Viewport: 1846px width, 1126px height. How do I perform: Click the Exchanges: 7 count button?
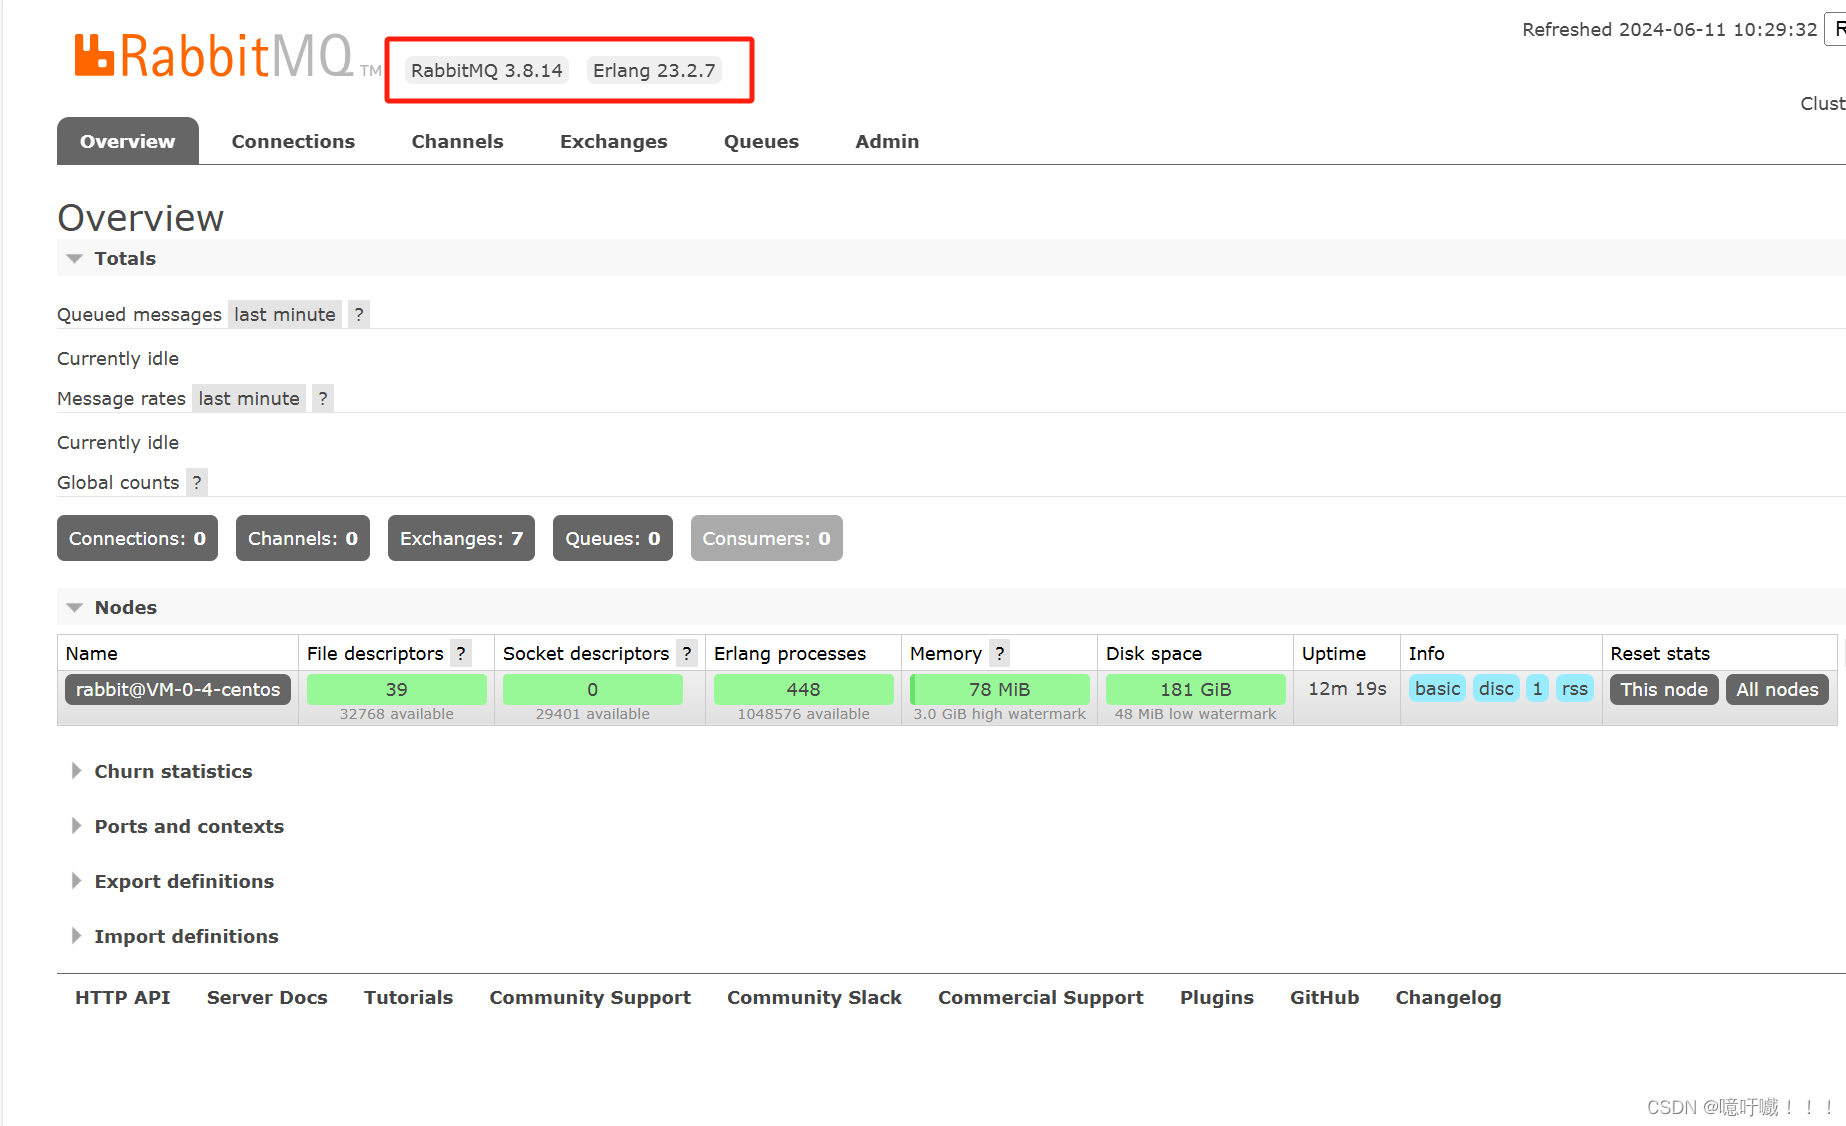coord(461,538)
